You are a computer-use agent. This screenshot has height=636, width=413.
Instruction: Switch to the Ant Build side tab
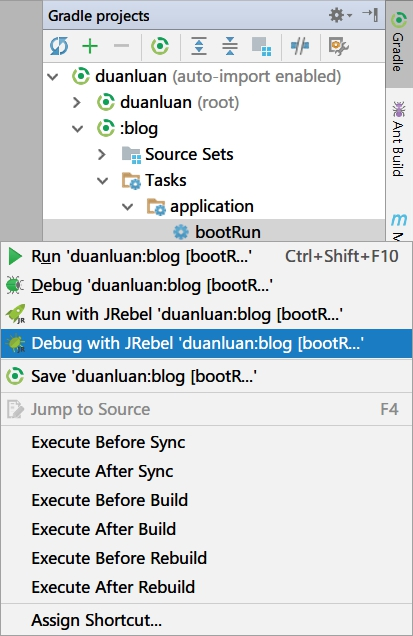click(398, 139)
